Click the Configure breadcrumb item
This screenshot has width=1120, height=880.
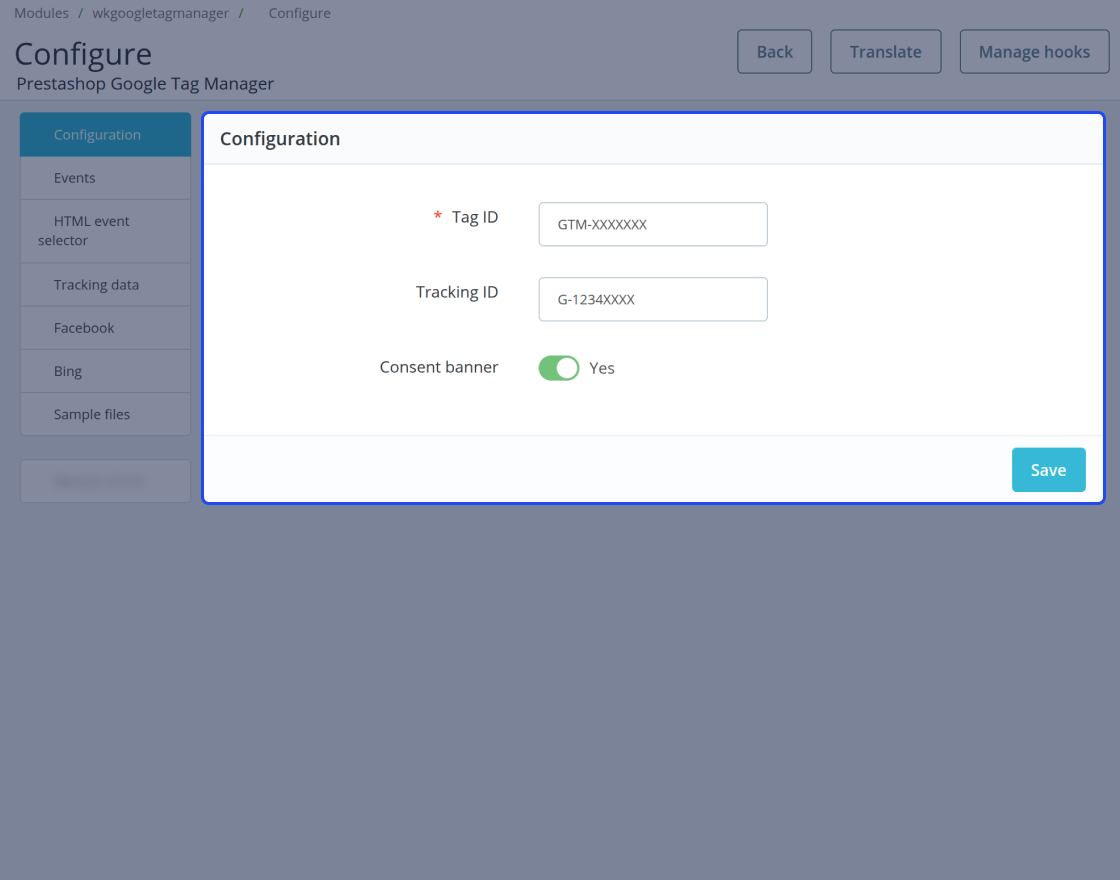(x=299, y=13)
